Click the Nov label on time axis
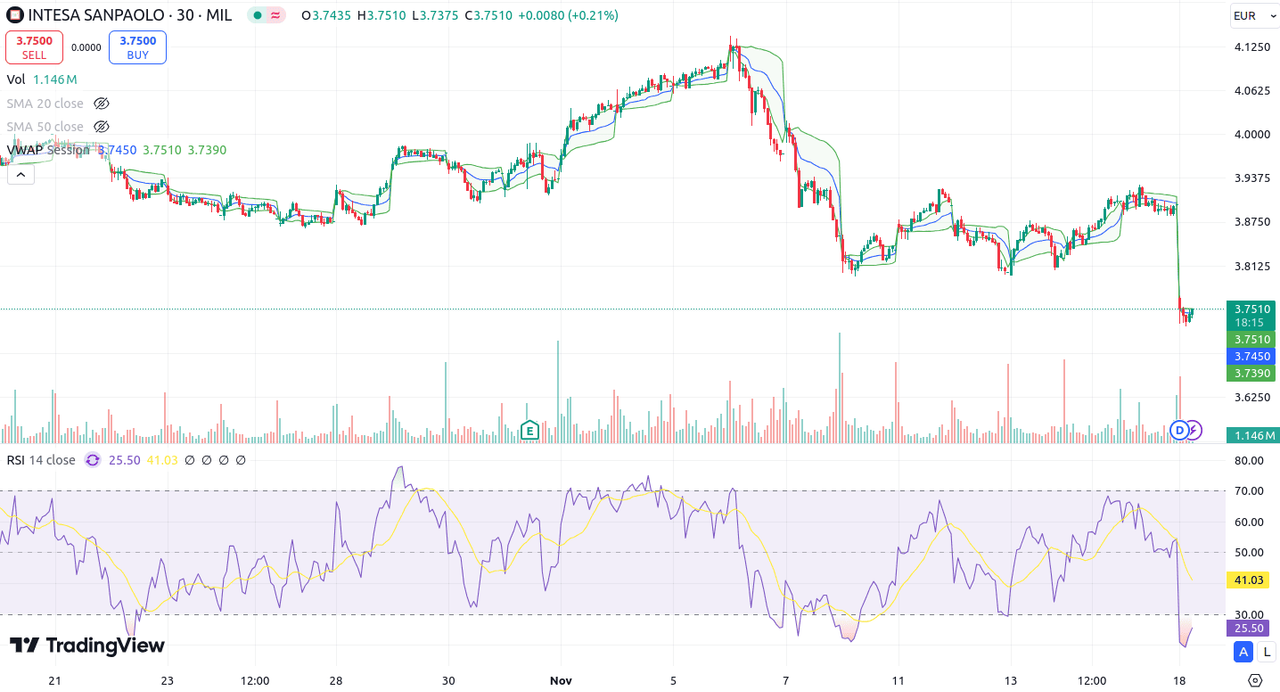The height and width of the screenshot is (692, 1280). coord(561,680)
